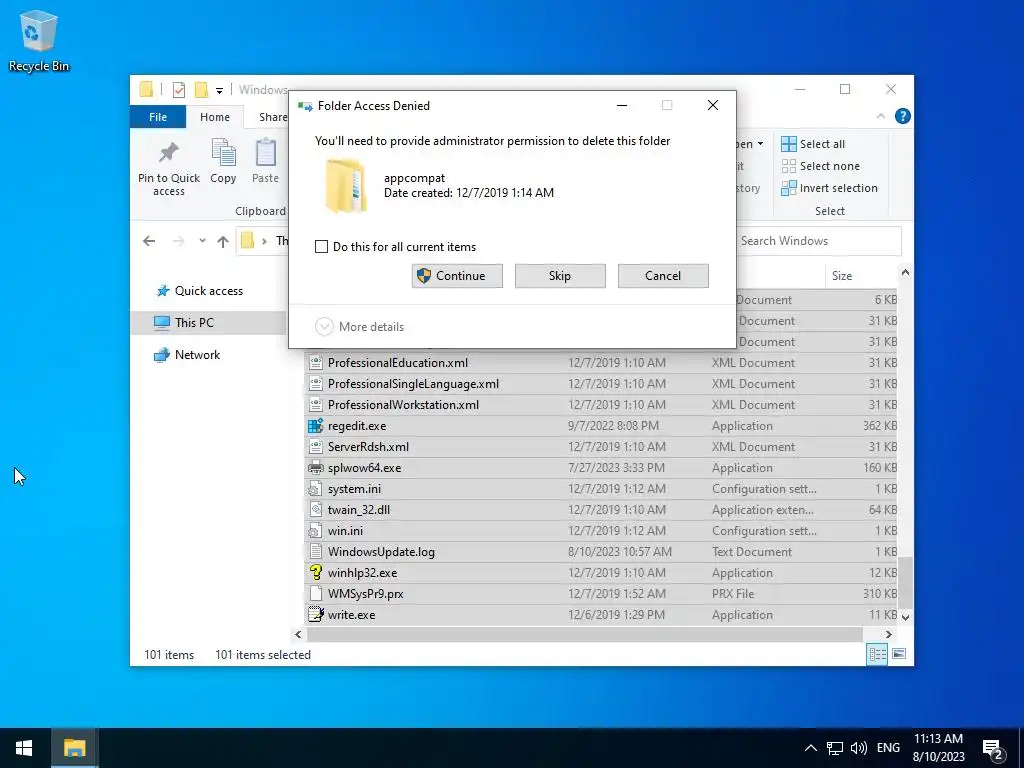1024x768 pixels.
Task: Switch to Large icons view in status bar
Action: tap(899, 654)
